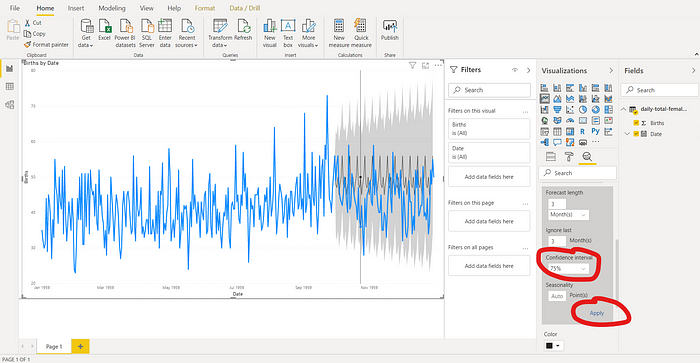Add a new report page
The image size is (700, 363).
(80, 346)
